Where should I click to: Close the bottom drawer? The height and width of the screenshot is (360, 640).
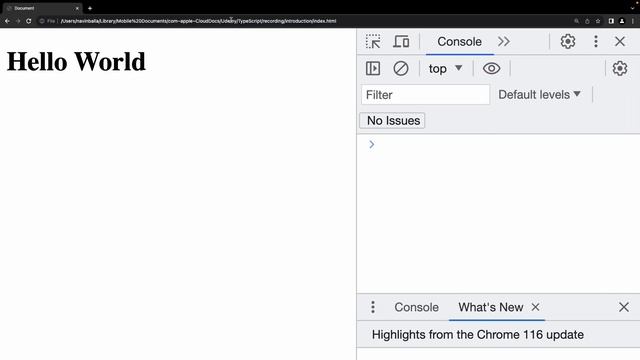point(623,307)
